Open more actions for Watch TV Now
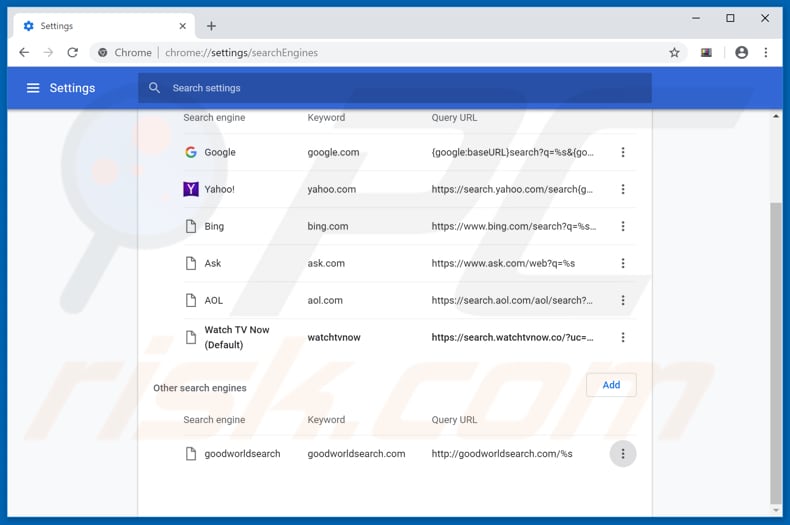 pos(623,337)
